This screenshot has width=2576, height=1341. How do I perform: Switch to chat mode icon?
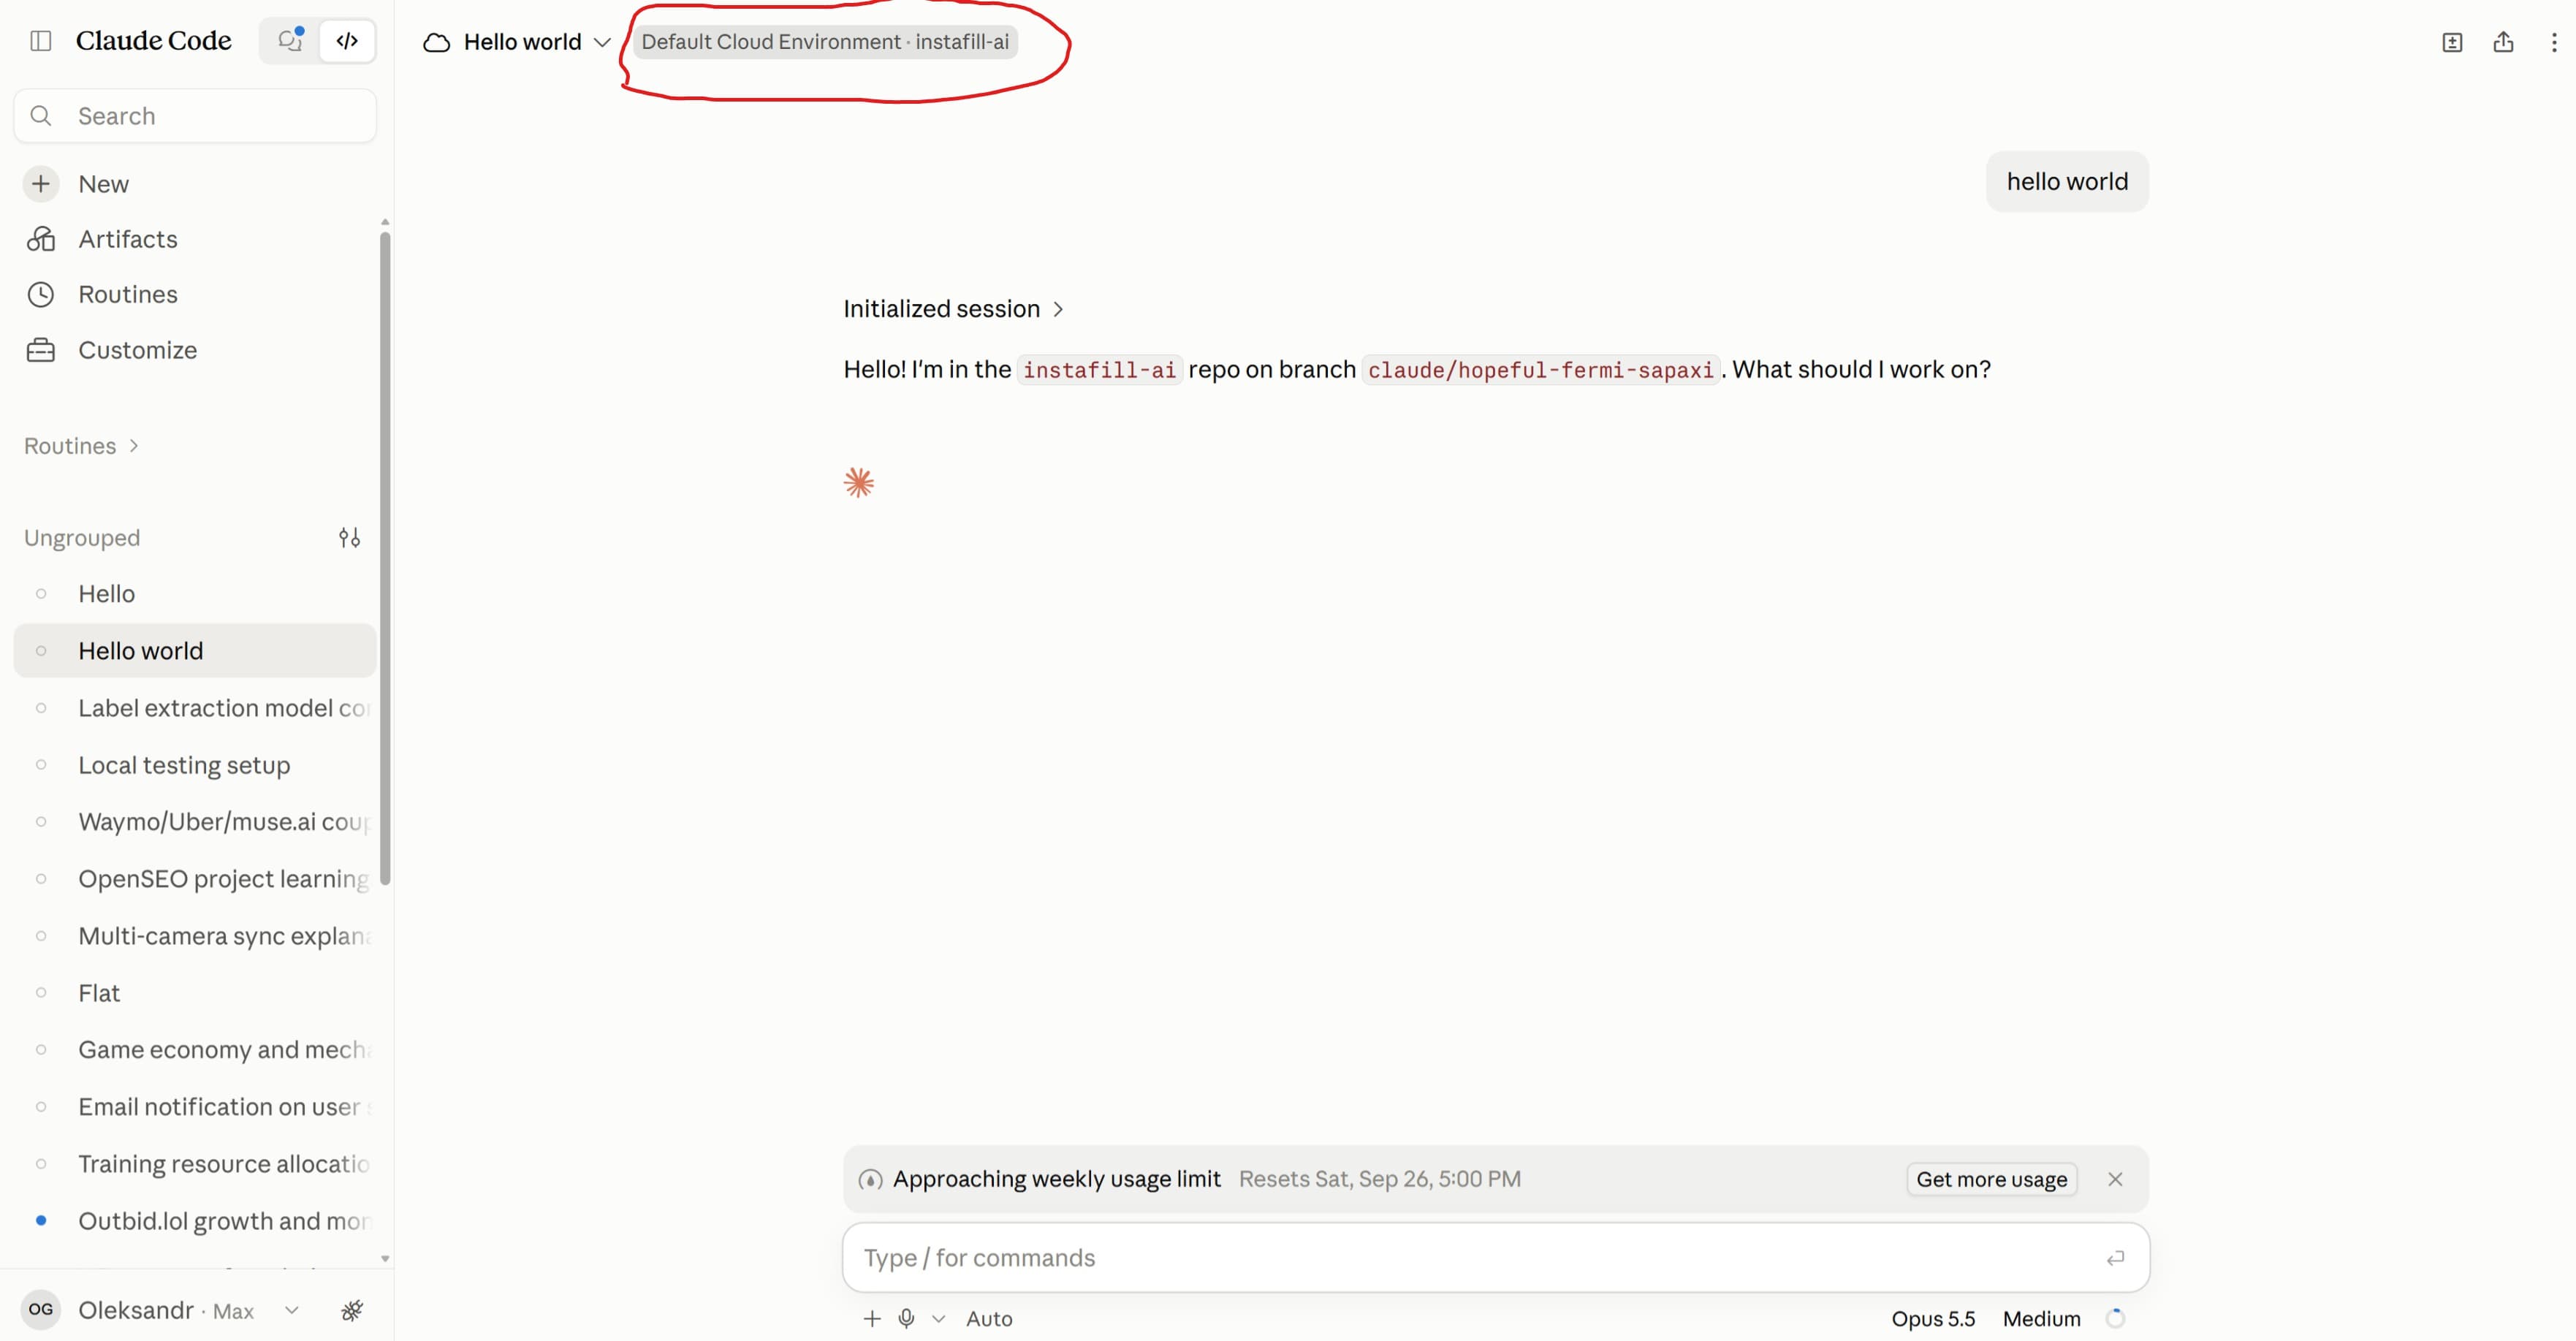tap(290, 41)
